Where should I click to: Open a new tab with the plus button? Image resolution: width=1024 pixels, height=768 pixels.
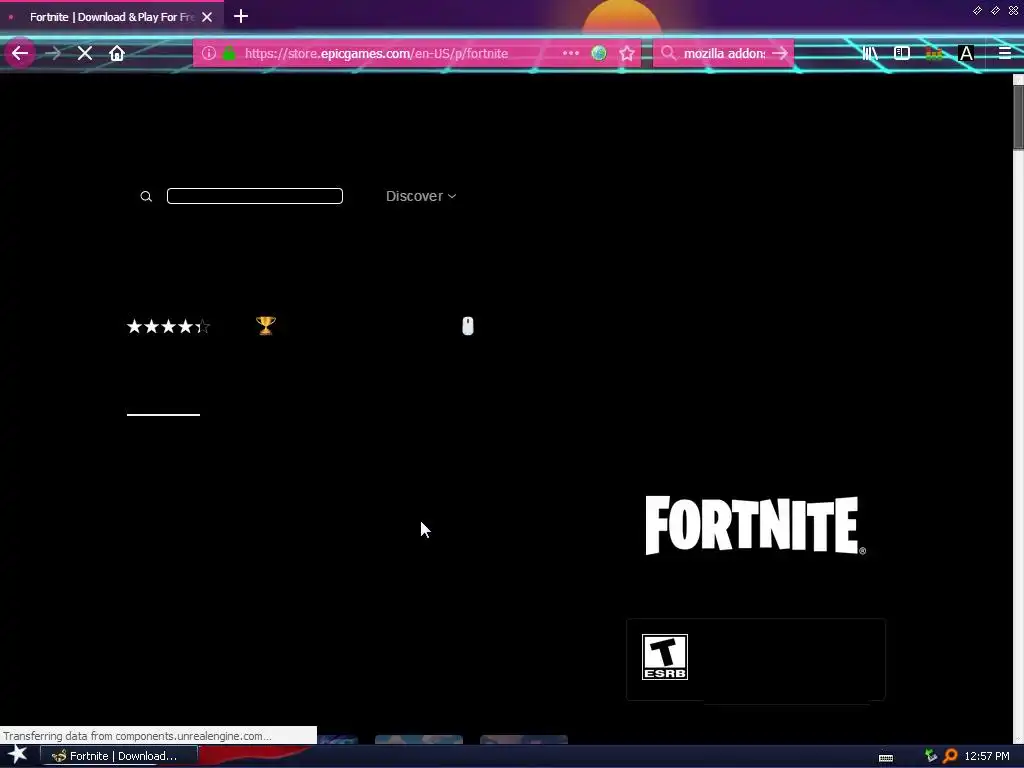240,16
